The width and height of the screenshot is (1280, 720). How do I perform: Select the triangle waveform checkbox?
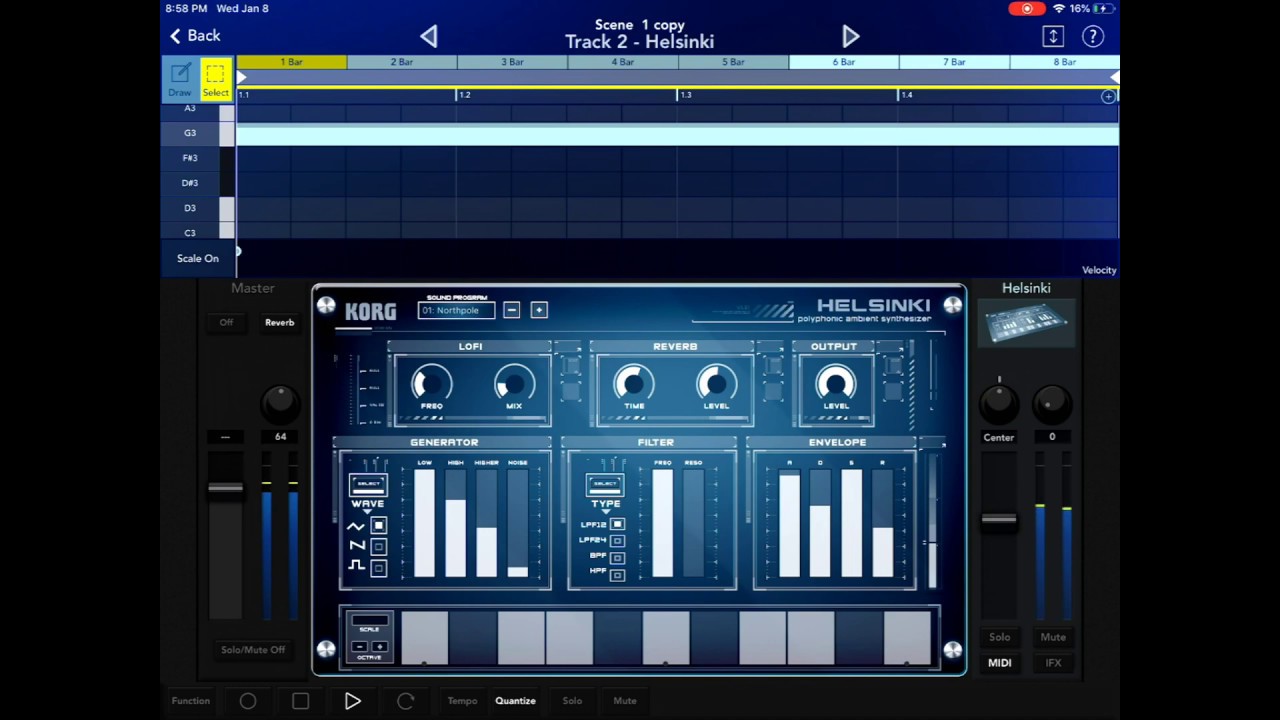coord(378,526)
